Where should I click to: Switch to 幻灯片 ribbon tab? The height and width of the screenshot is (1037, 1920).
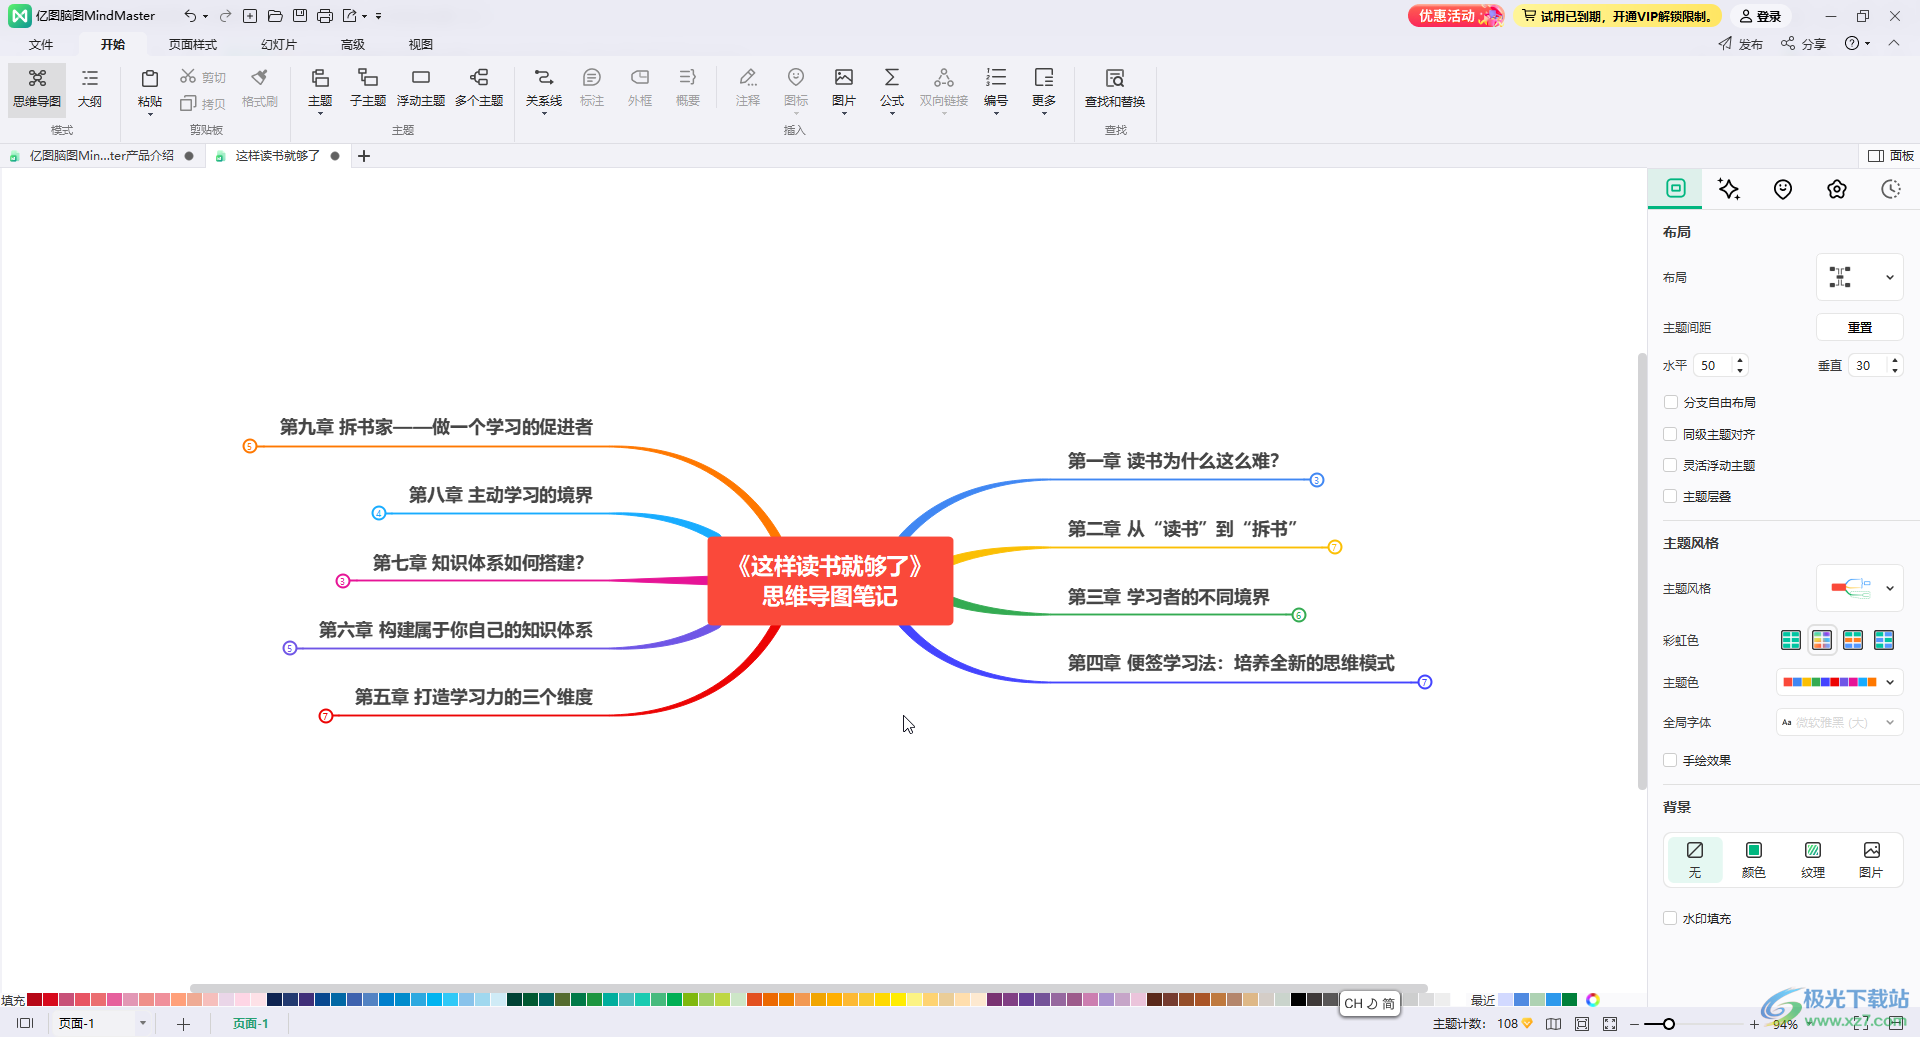tap(279, 44)
